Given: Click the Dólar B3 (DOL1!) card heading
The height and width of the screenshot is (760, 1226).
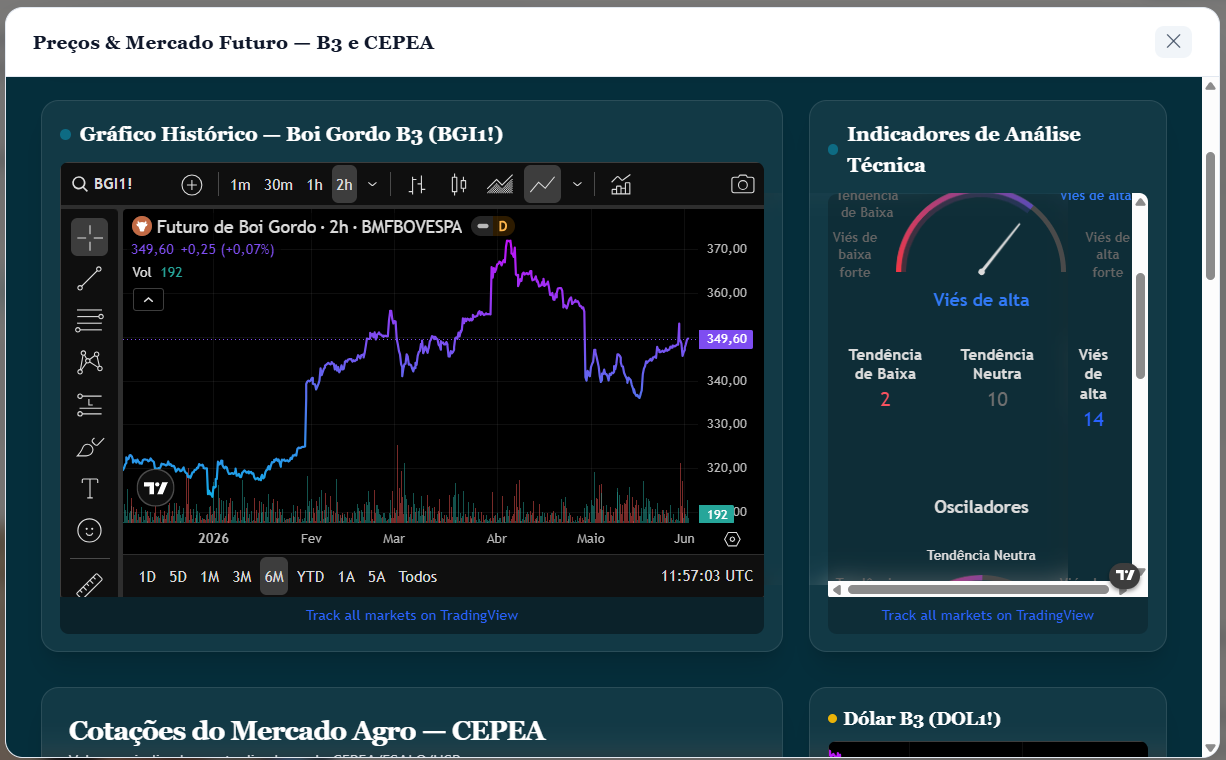Looking at the screenshot, I should [x=922, y=719].
